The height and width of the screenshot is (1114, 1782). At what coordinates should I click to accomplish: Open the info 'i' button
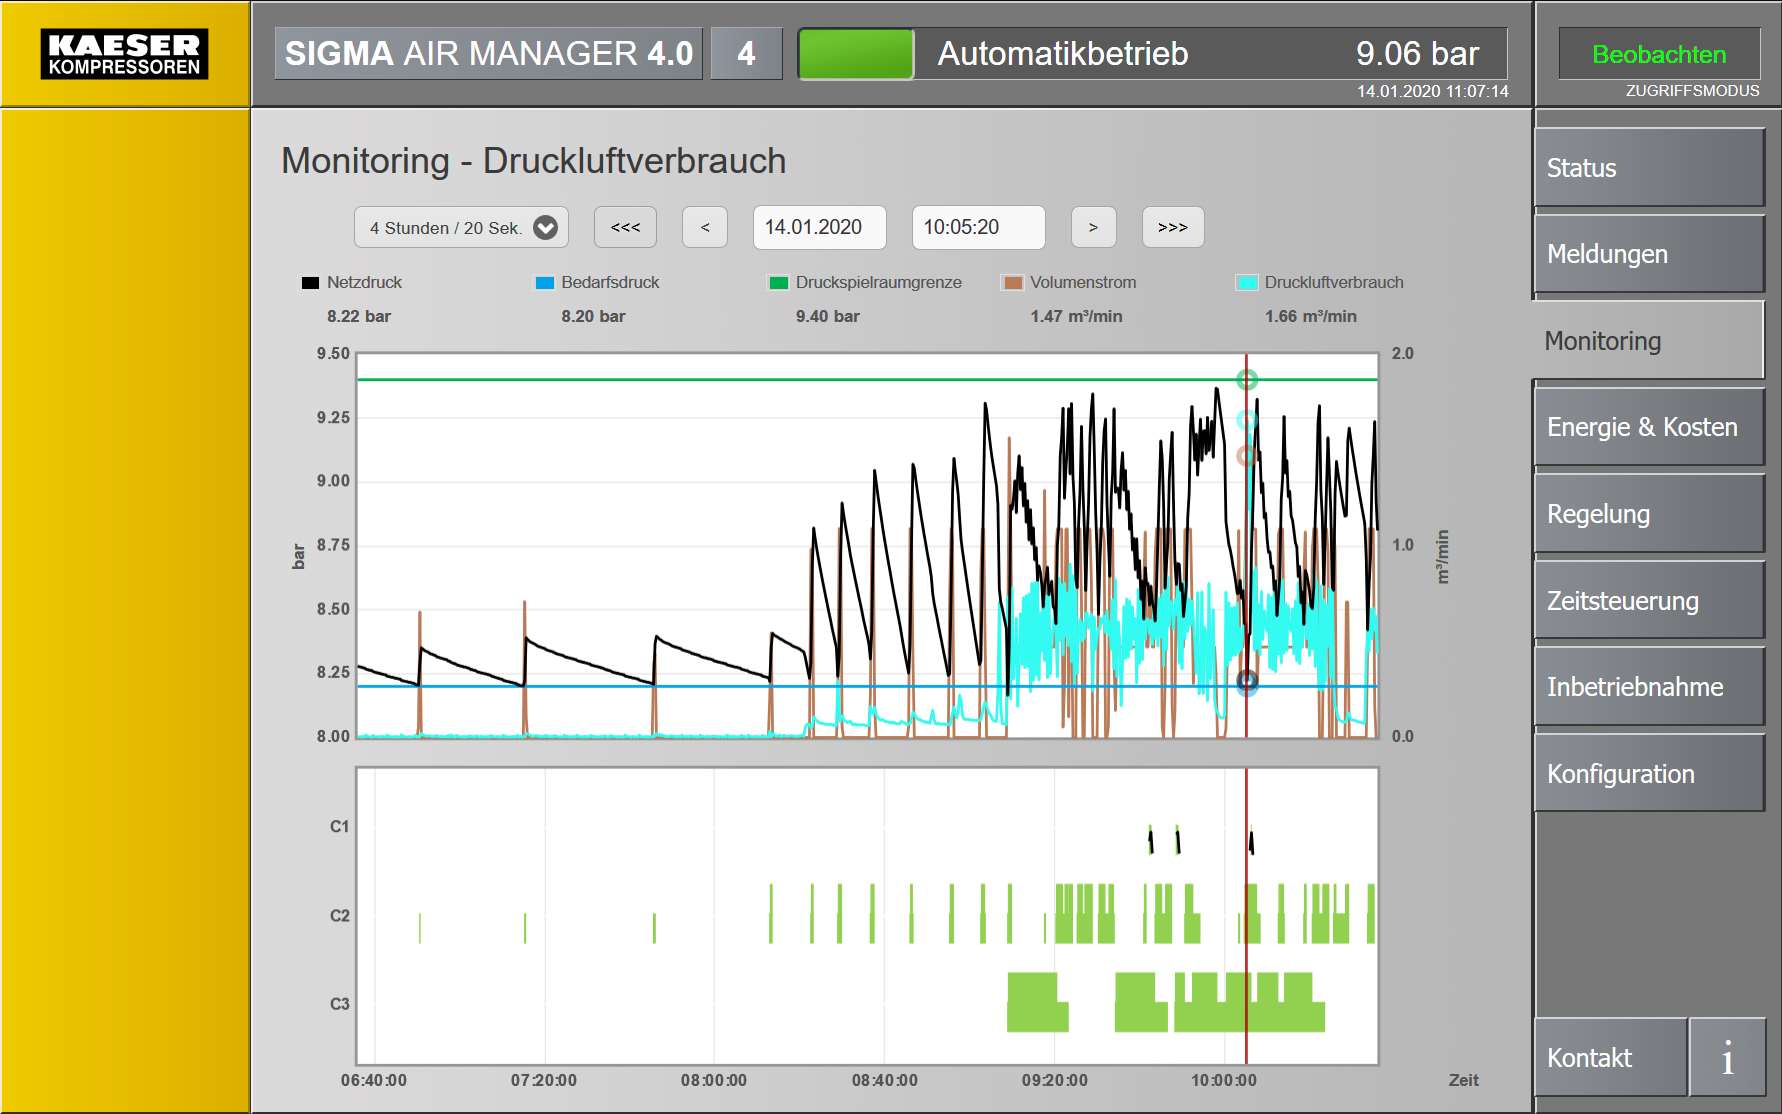[1728, 1057]
